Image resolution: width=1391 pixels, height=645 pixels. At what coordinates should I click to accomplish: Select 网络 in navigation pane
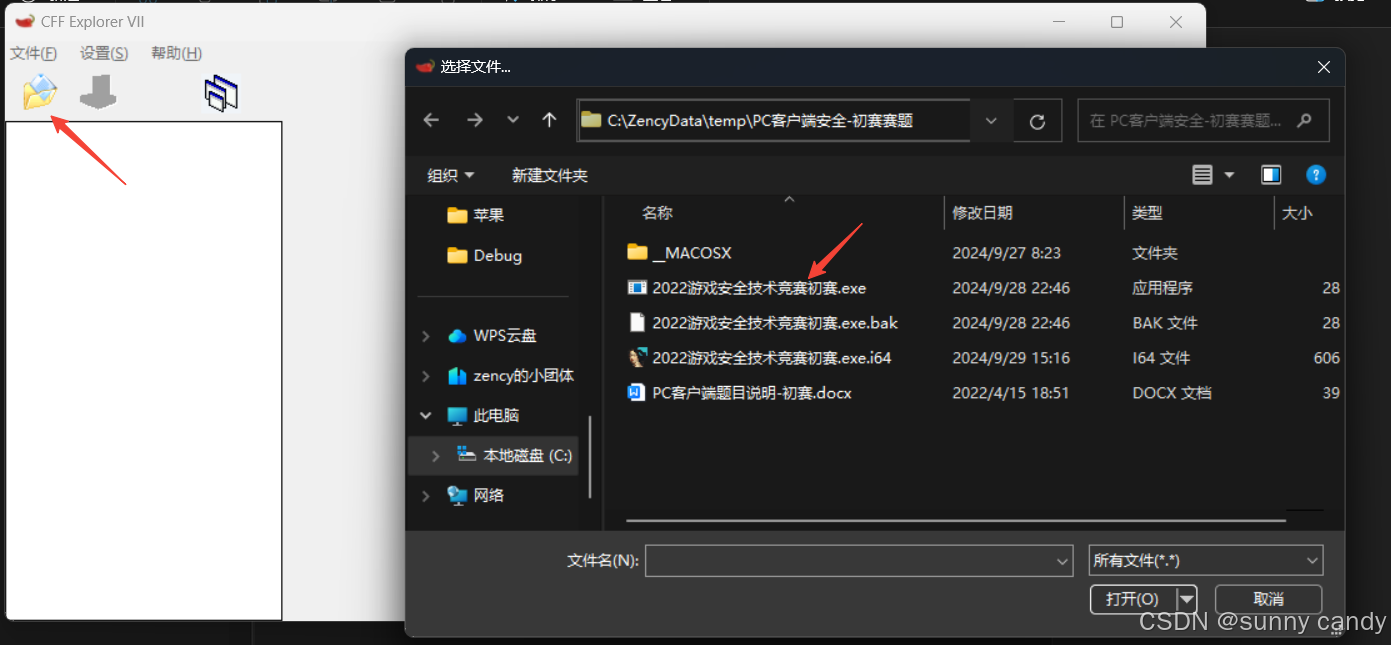click(476, 495)
